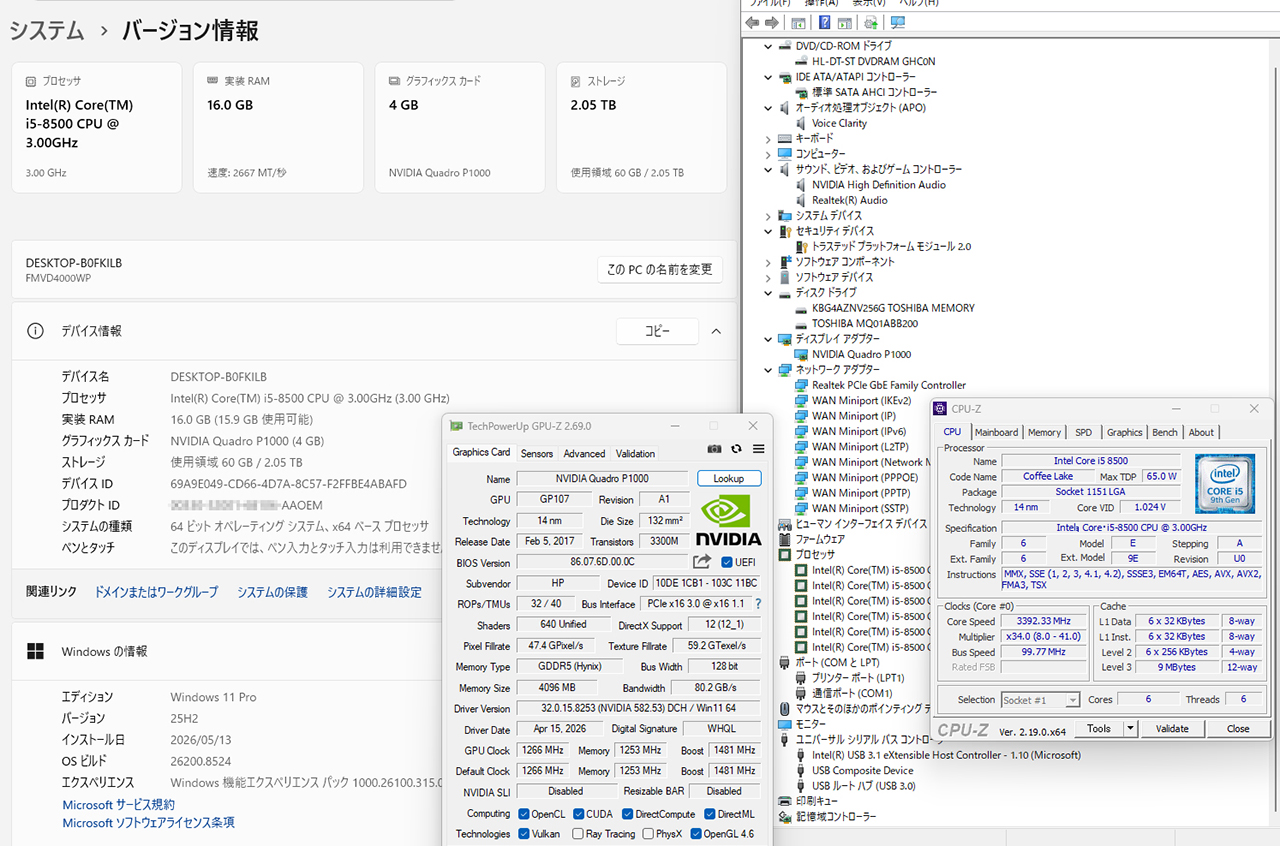Collapse the ディスプレイ アダプター tree node

(x=768, y=340)
